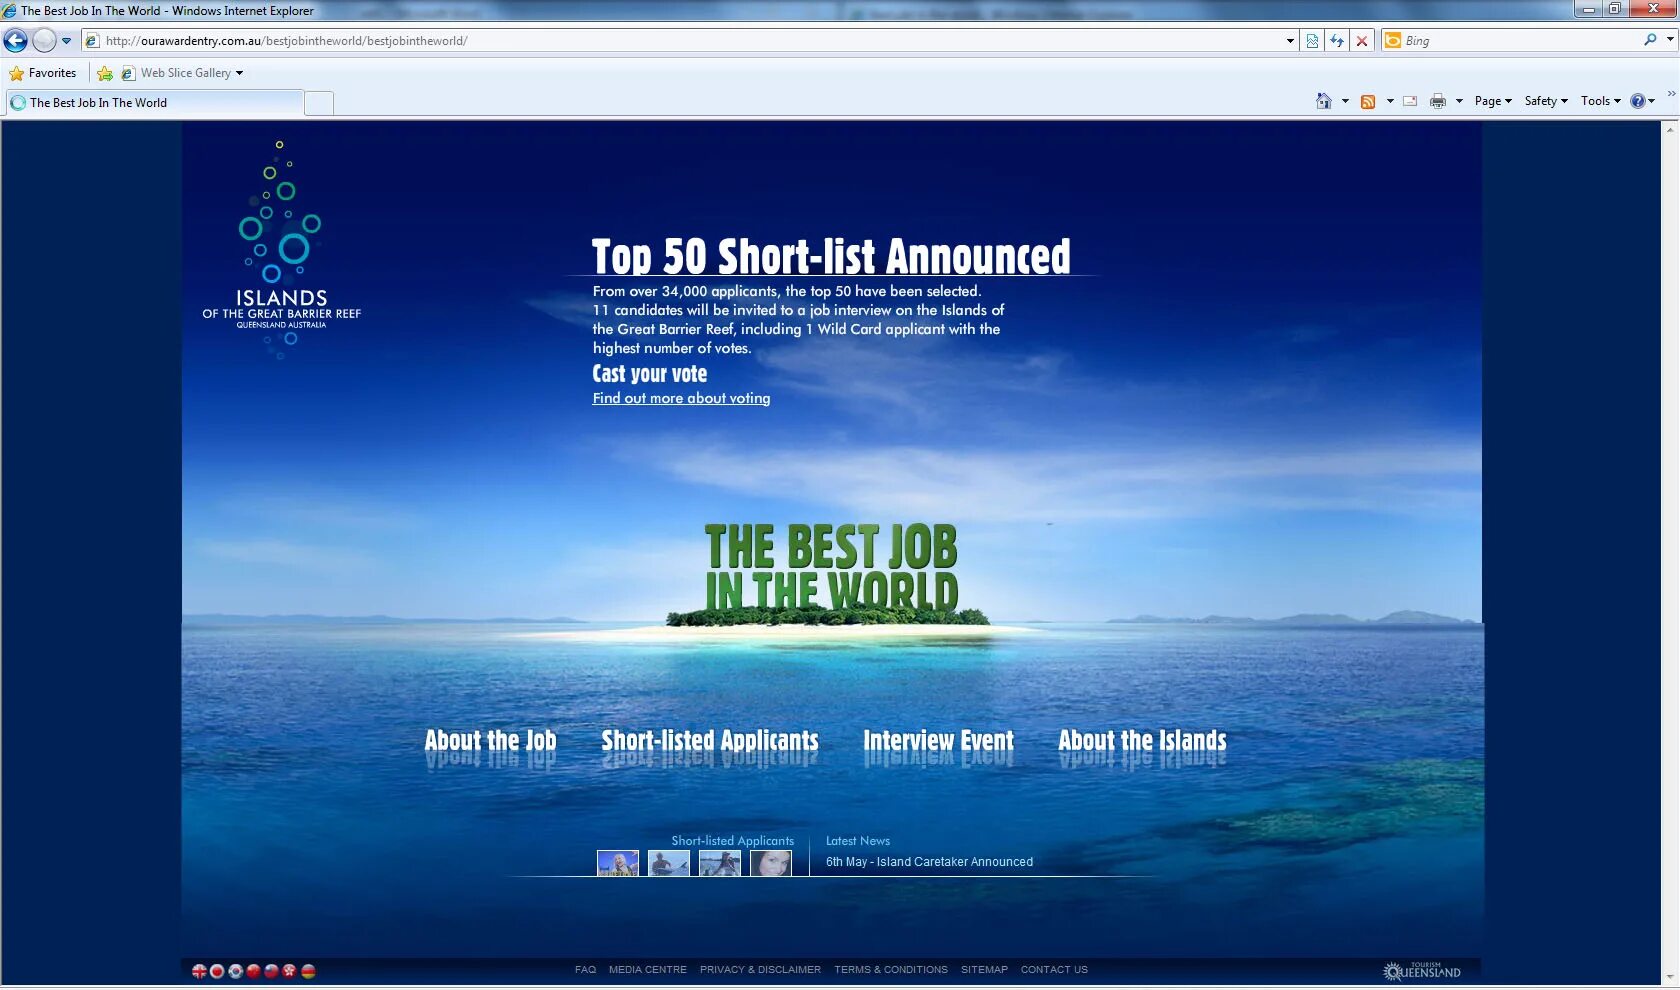Screen dimensions: 1680x990
Task: Open the 'About the Job' section
Action: [x=490, y=741]
